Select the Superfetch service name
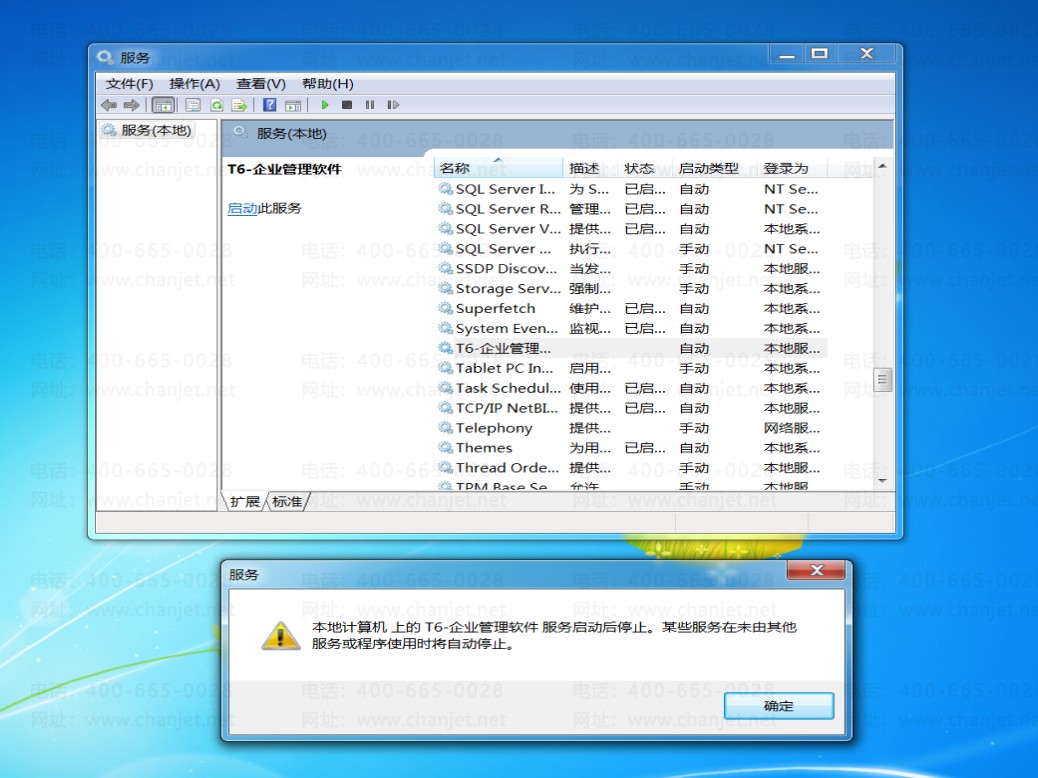1038x778 pixels. (x=495, y=309)
